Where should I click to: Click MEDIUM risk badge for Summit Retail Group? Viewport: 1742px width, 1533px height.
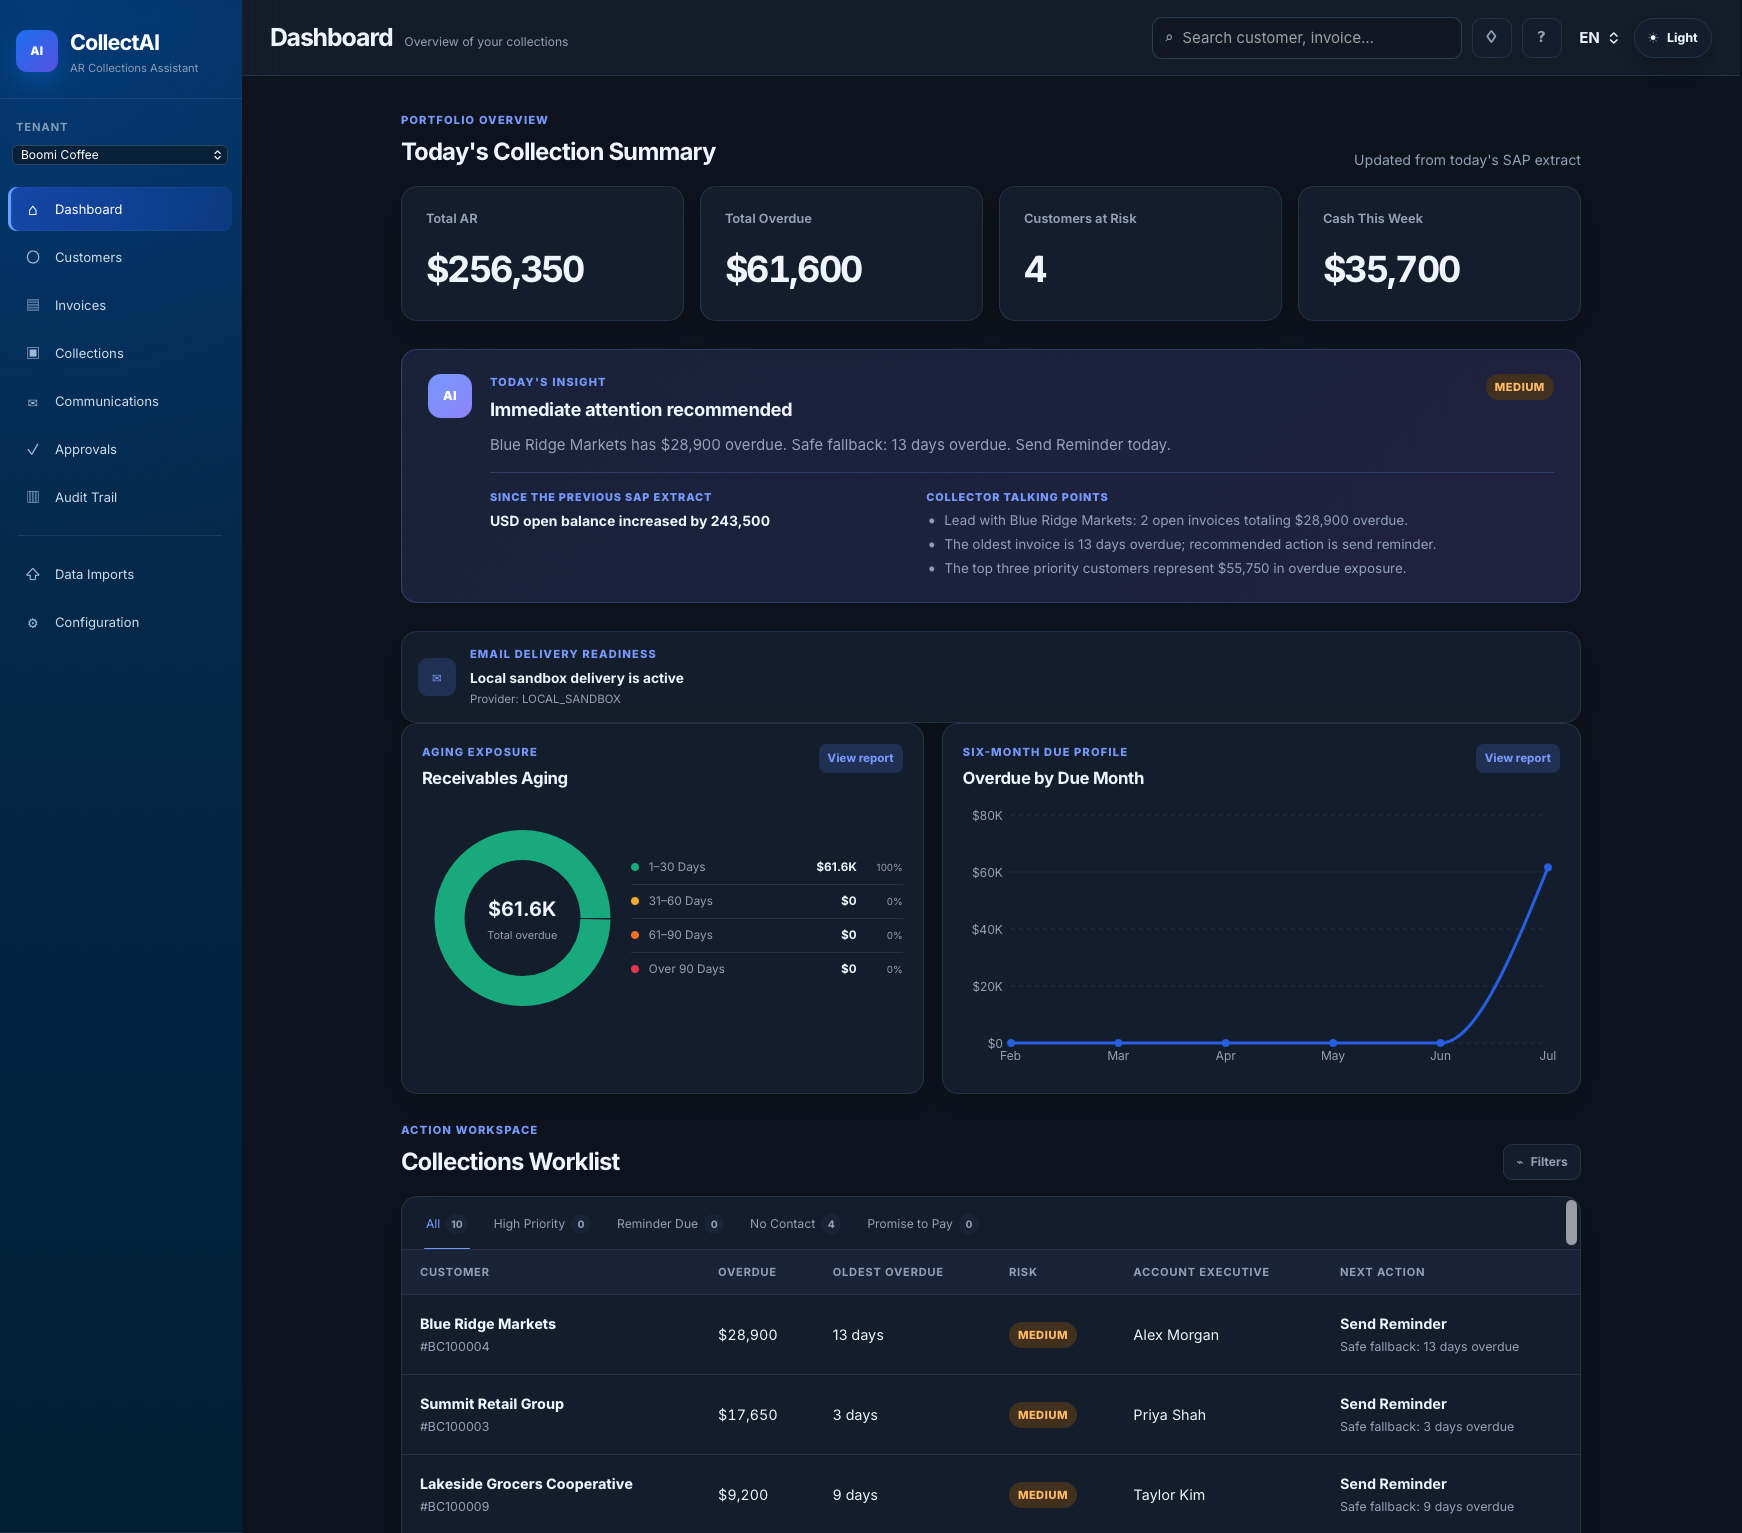pyautogui.click(x=1042, y=1415)
